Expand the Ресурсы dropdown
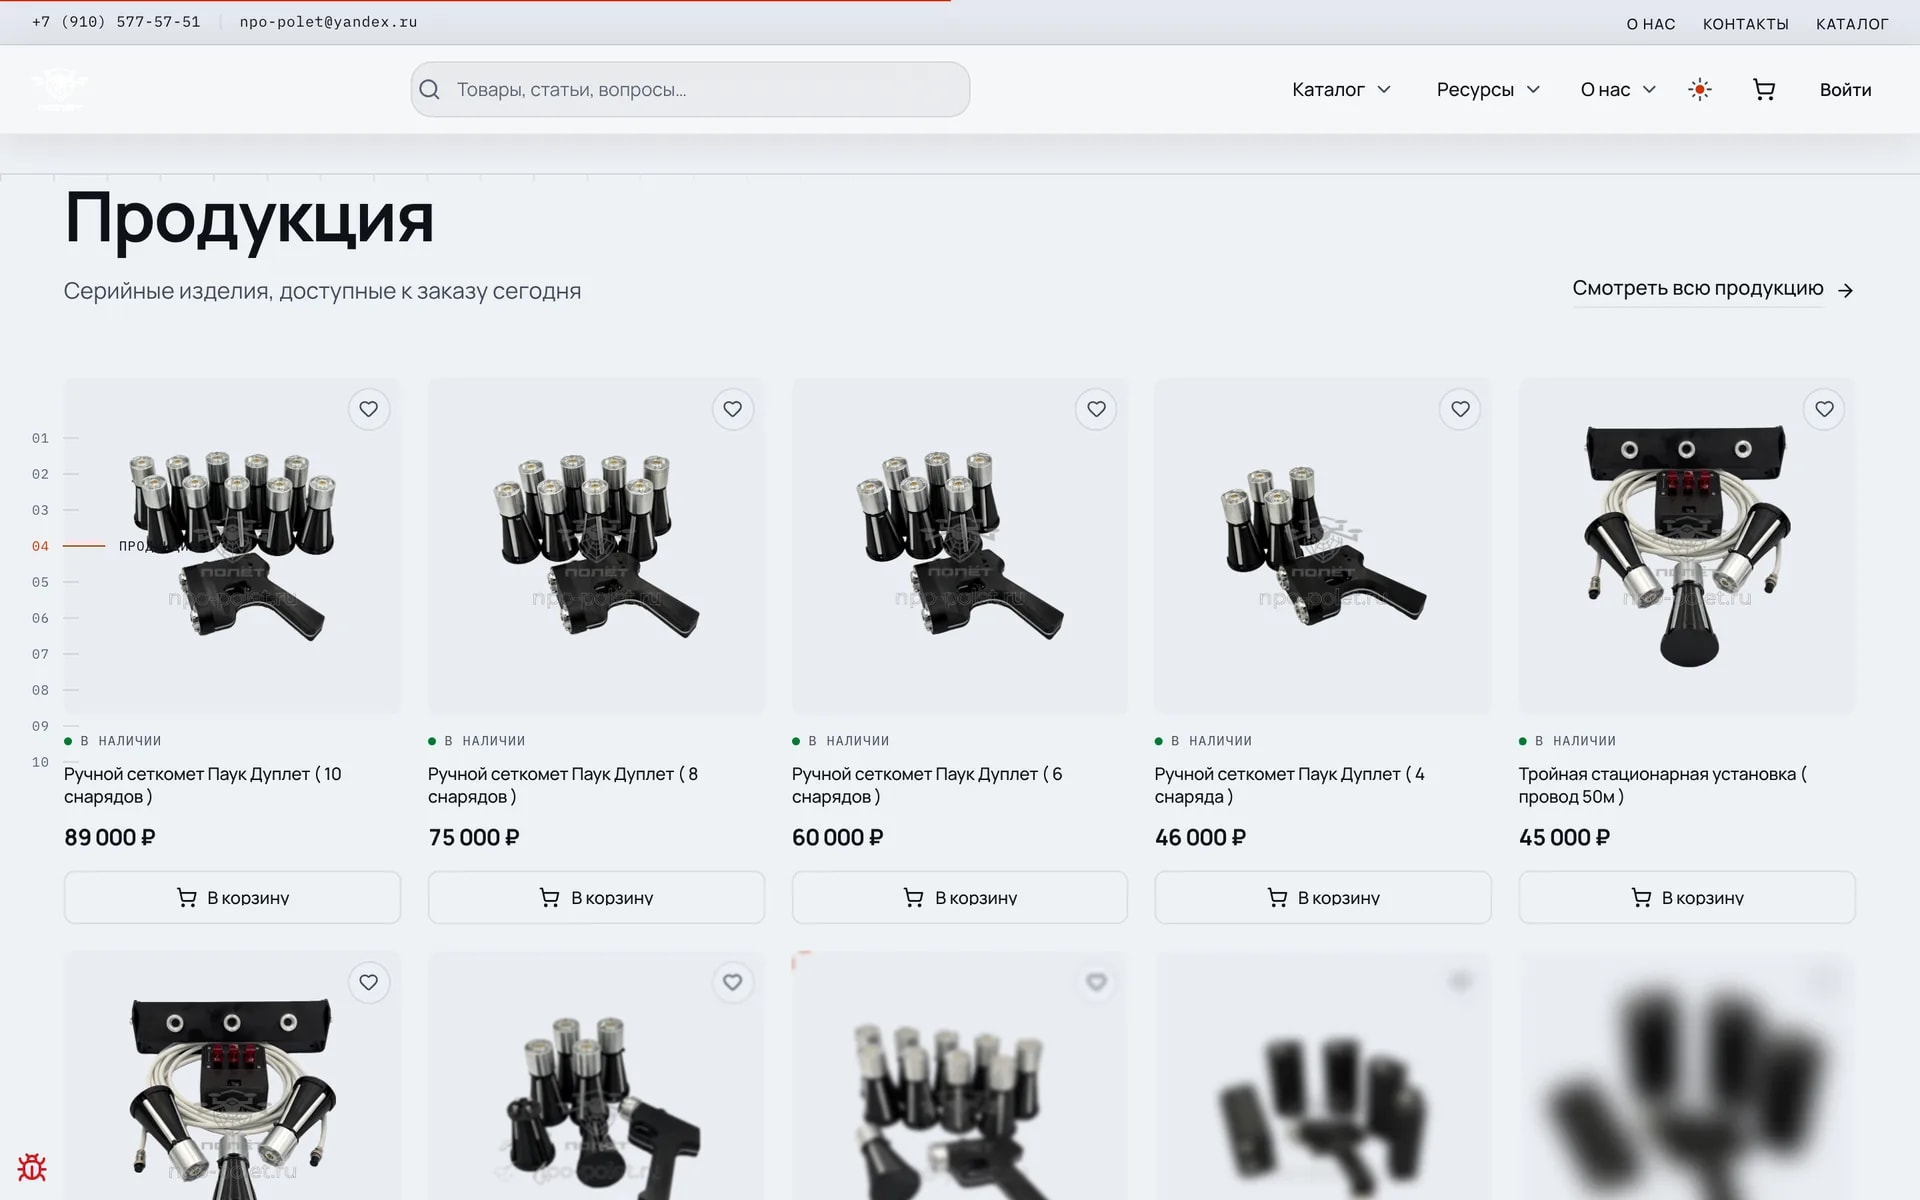 pyautogui.click(x=1488, y=90)
